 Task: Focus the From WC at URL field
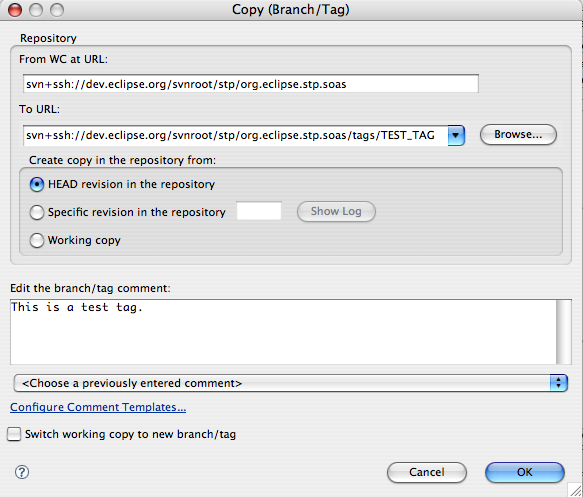coord(251,84)
